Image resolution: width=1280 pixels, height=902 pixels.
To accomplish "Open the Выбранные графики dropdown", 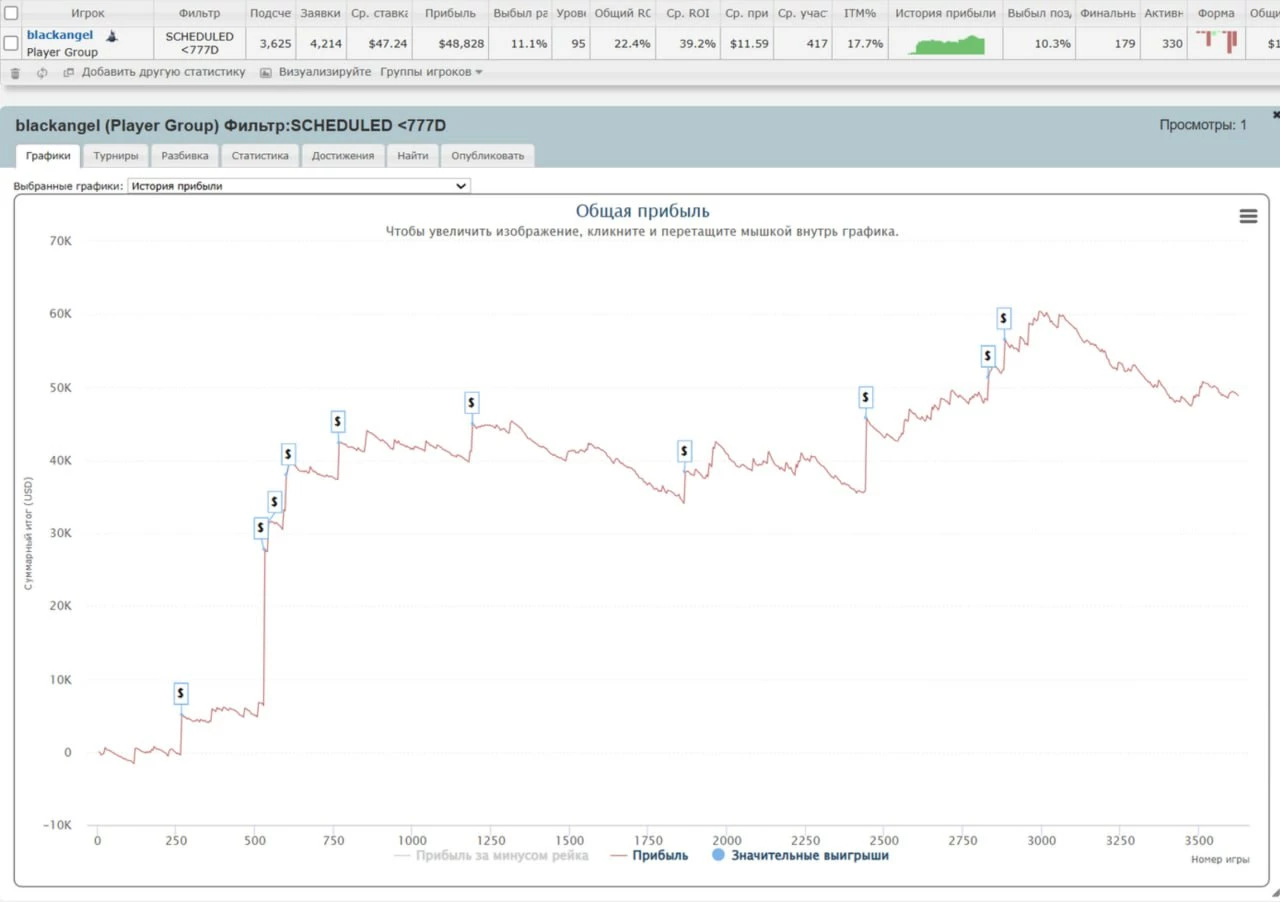I will [x=298, y=186].
